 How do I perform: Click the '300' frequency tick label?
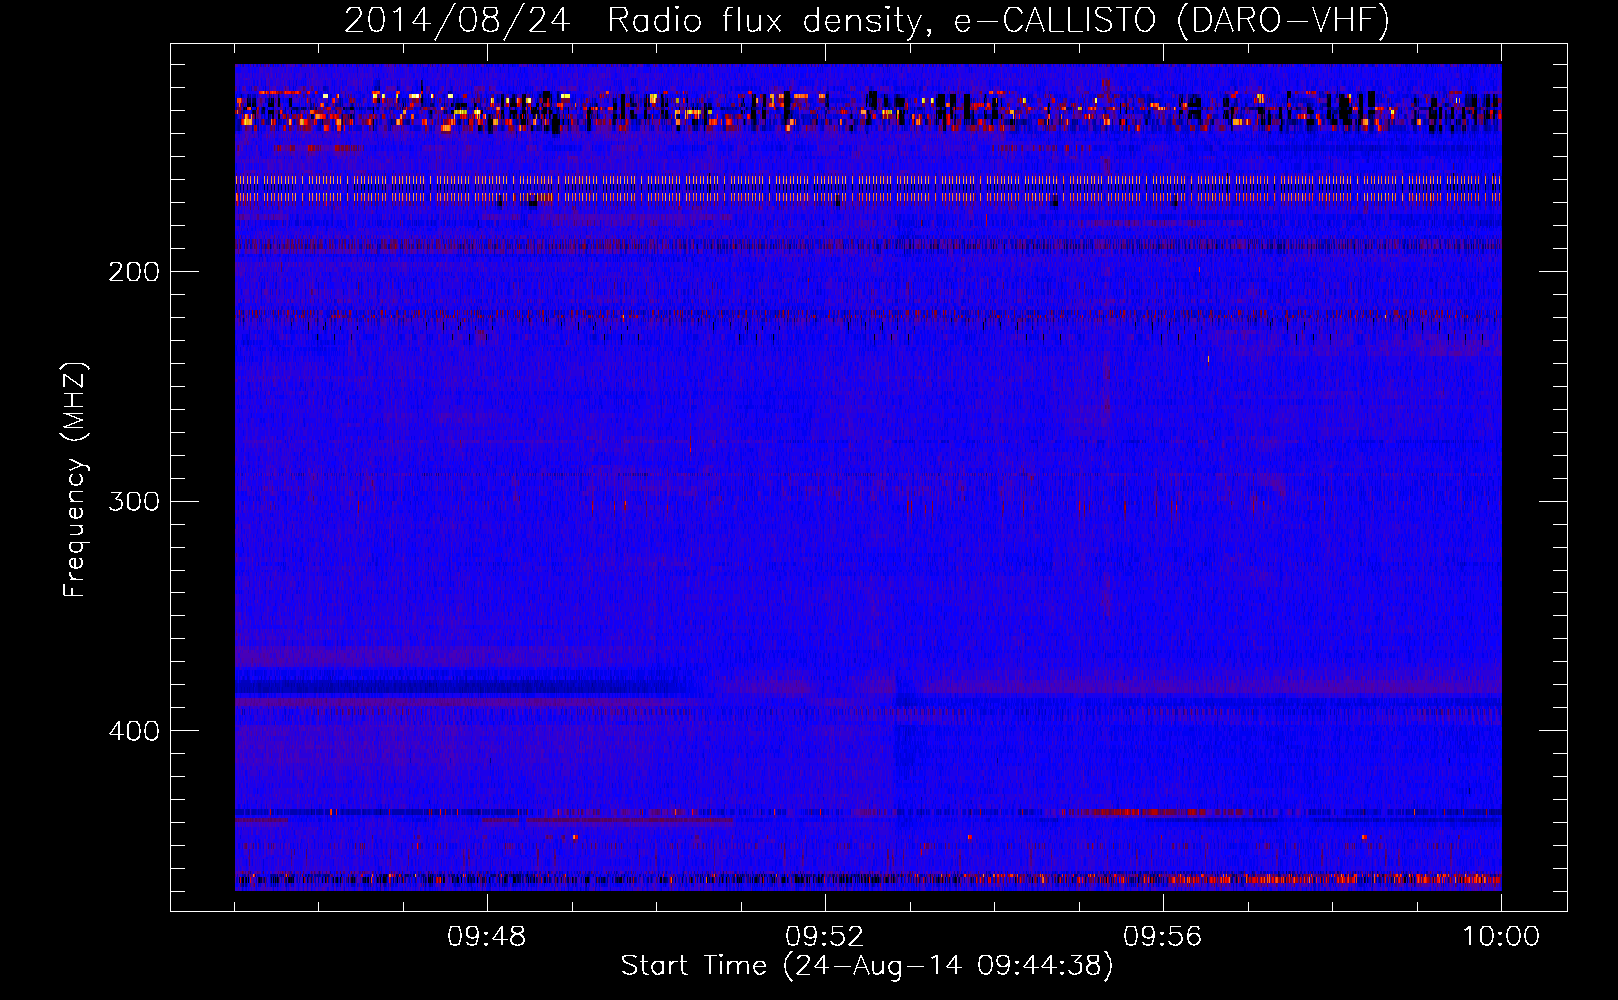pyautogui.click(x=134, y=501)
